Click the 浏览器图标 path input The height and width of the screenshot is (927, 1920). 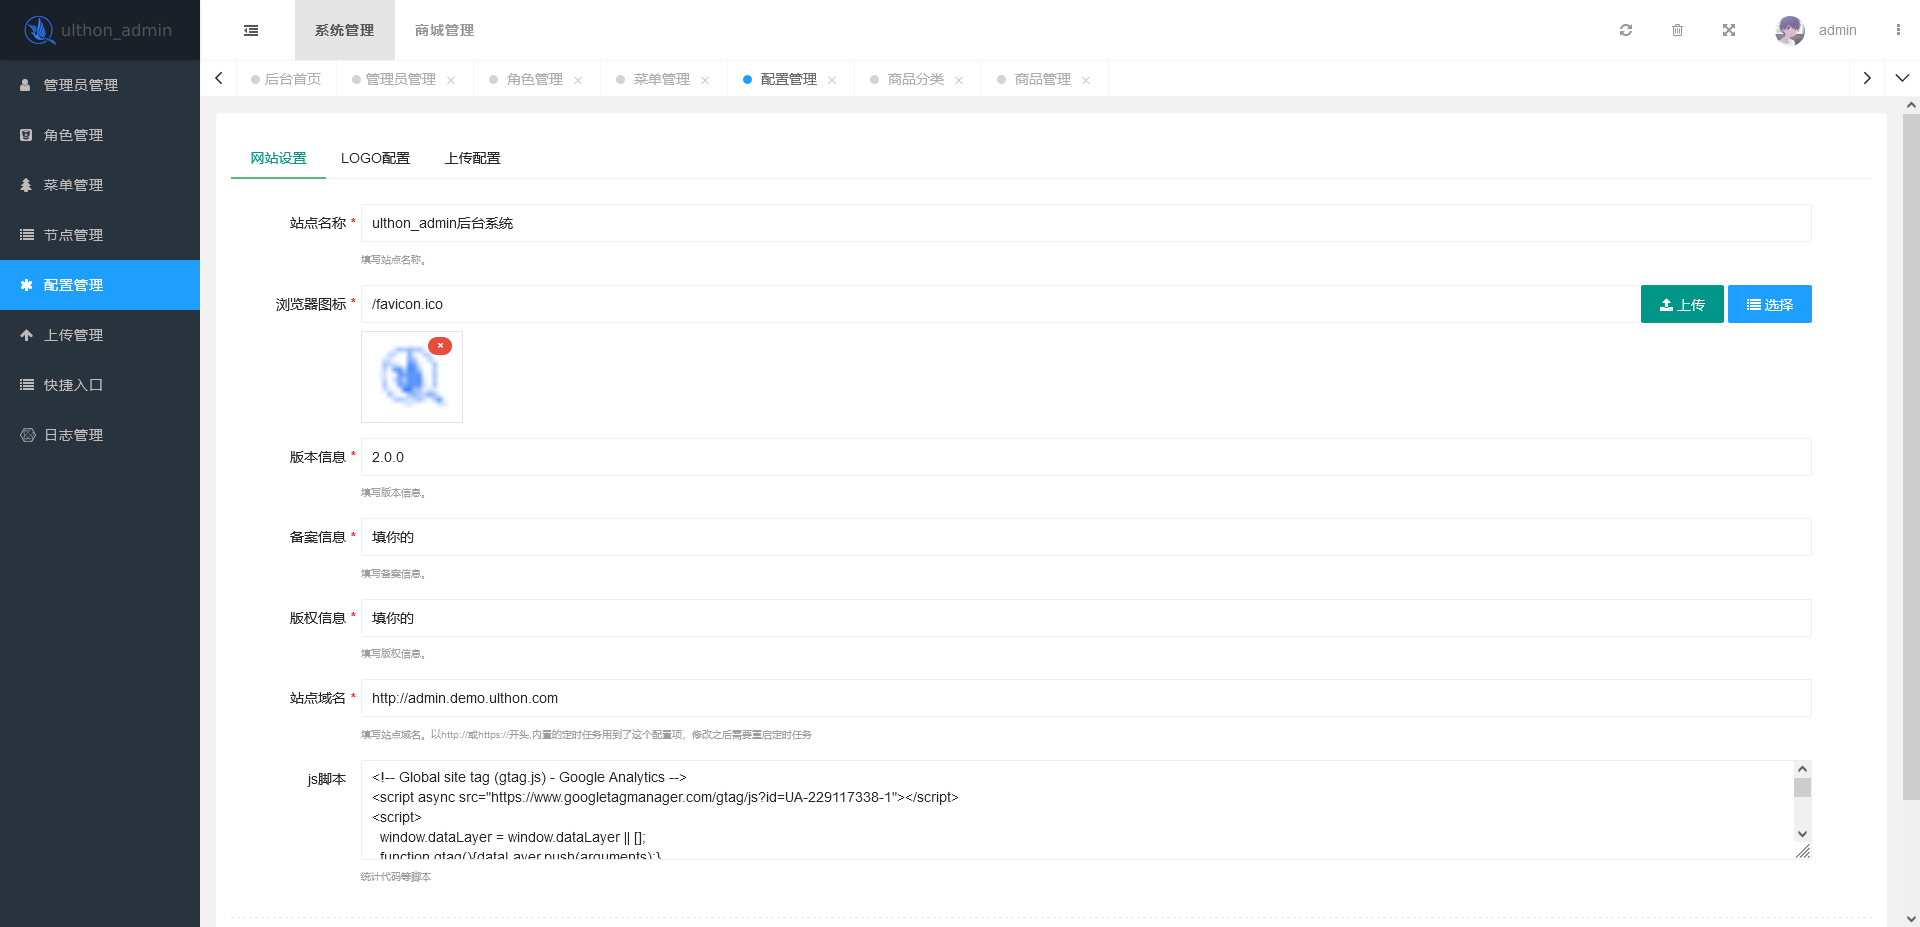coord(1000,304)
